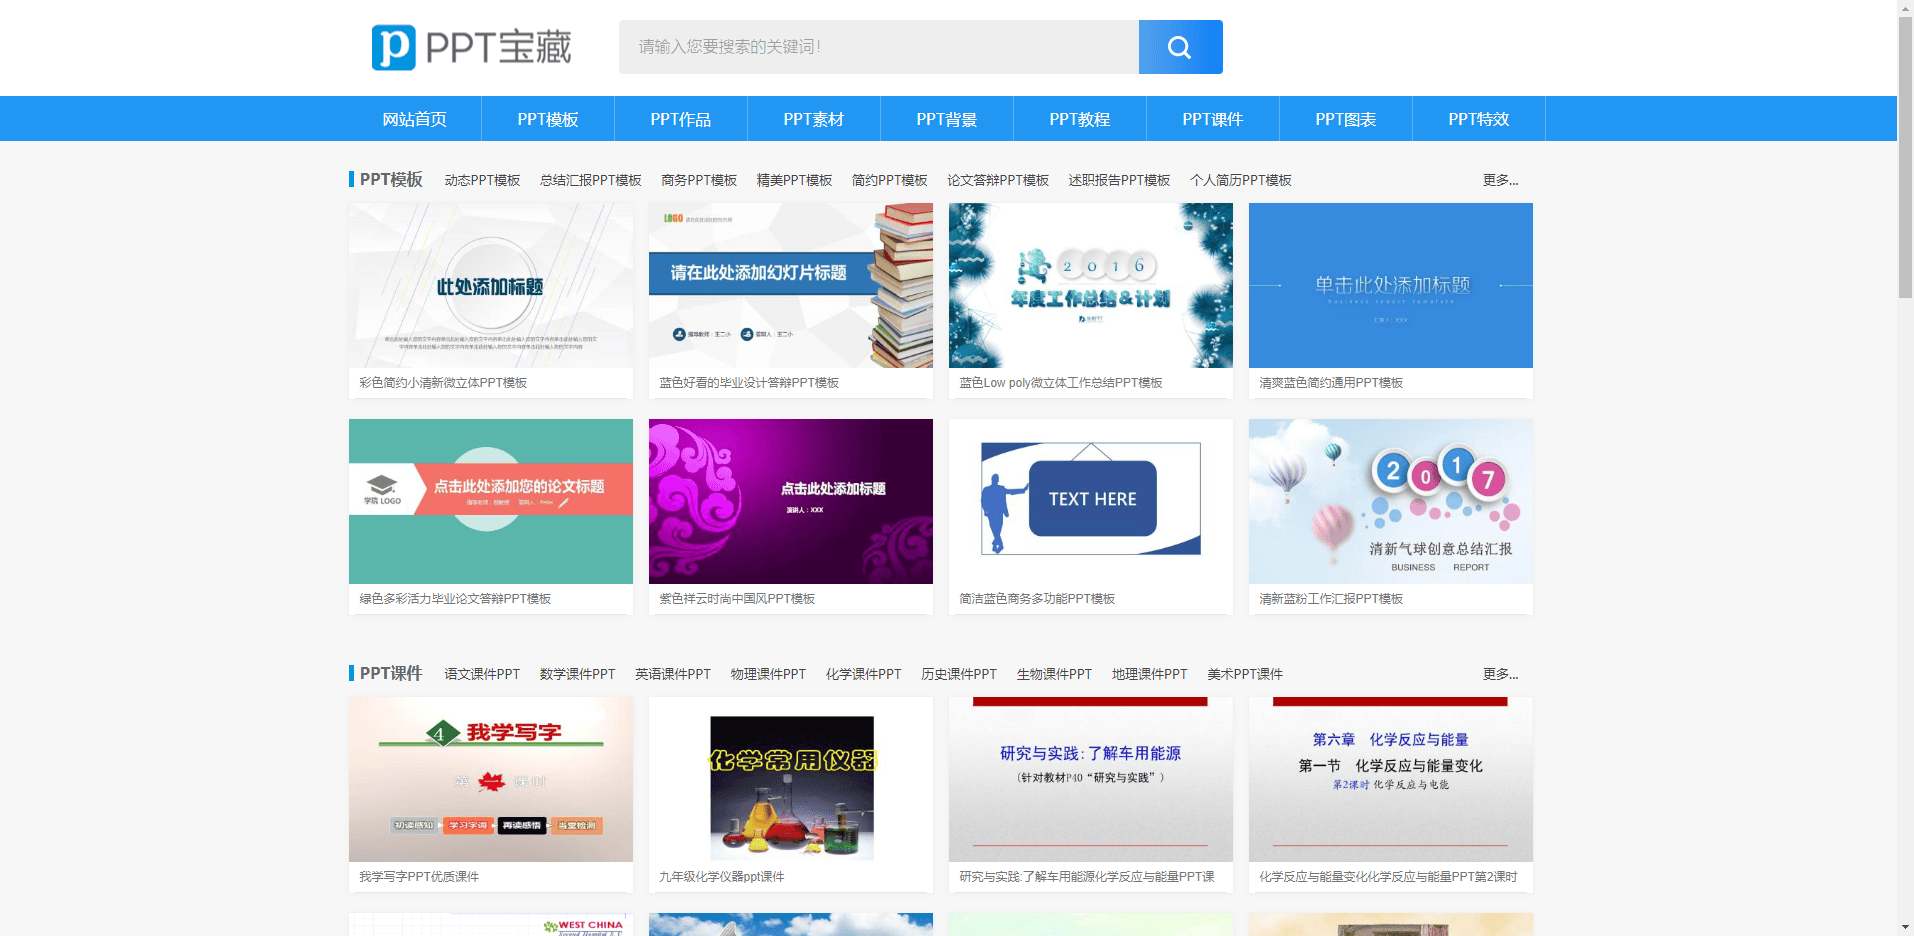Image resolution: width=1914 pixels, height=936 pixels.
Task: Open the 动态PPT模板 category link
Action: 482,180
